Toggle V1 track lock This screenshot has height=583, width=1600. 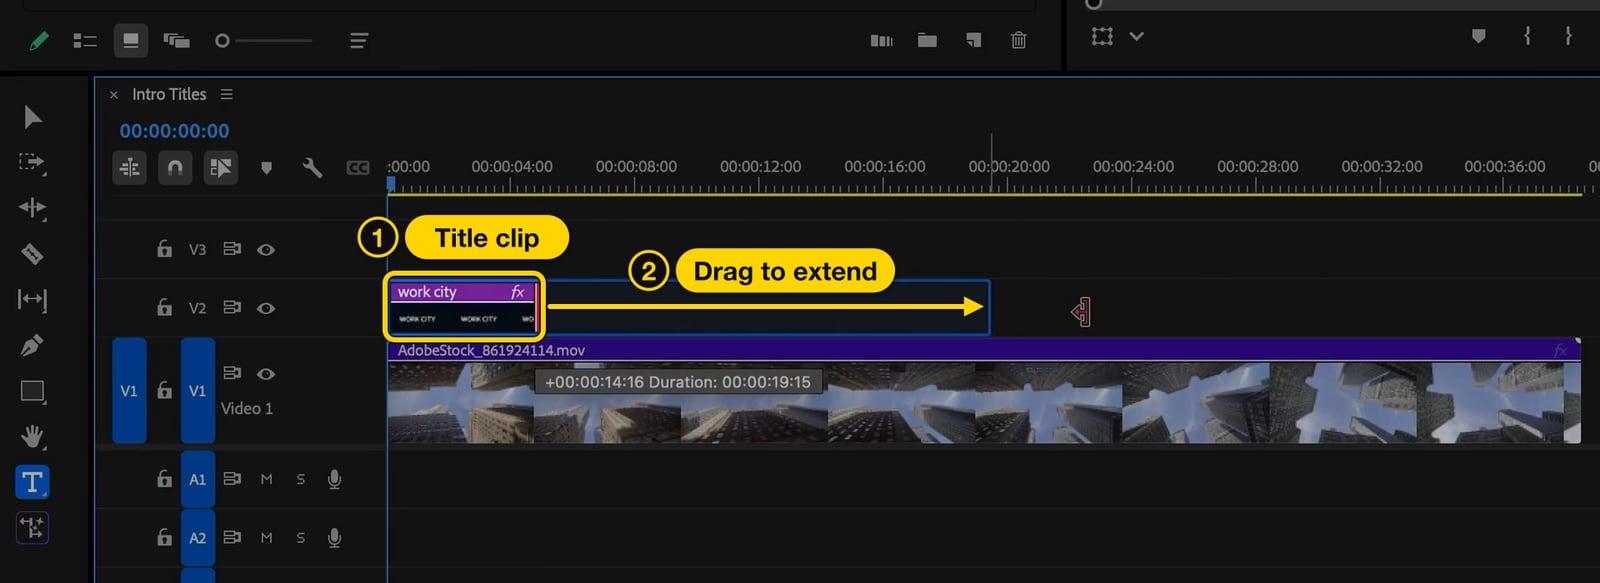click(164, 390)
